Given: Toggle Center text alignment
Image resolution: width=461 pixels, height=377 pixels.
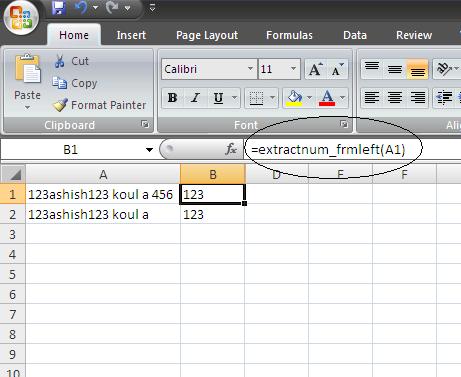Looking at the screenshot, I should (395, 98).
